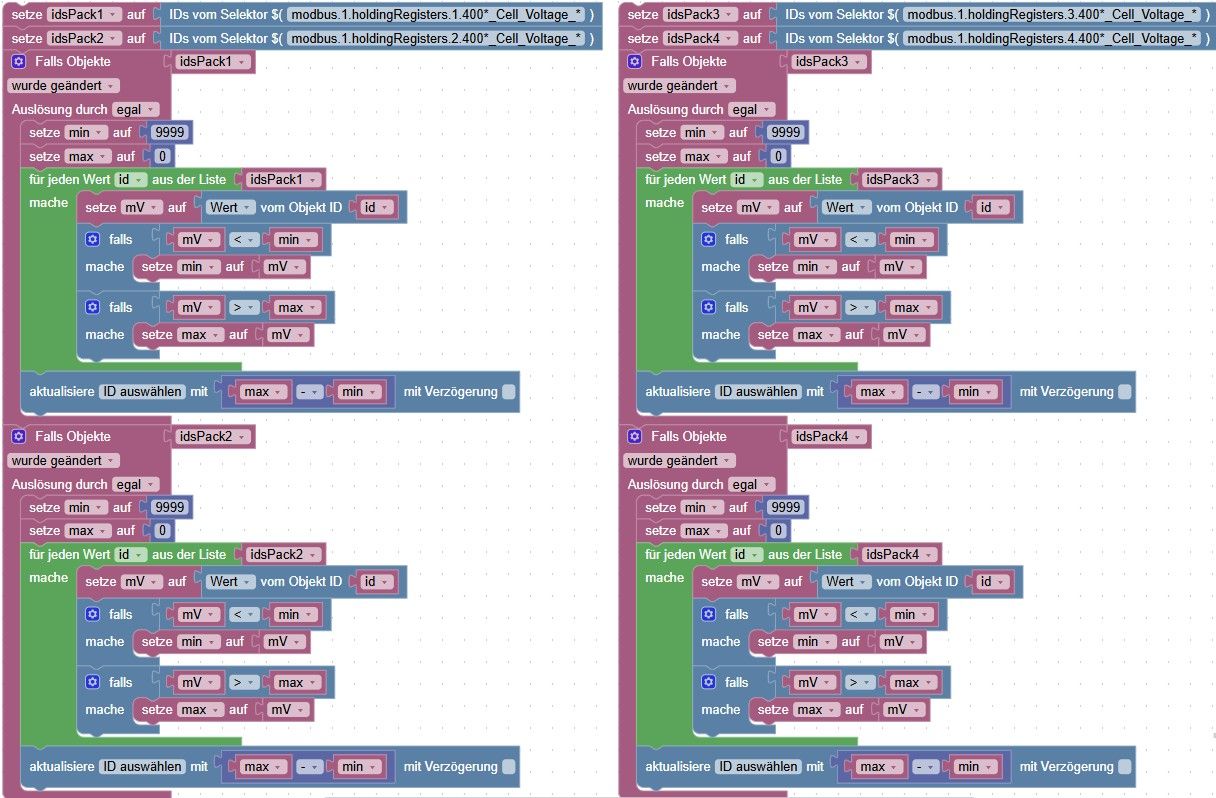1216x798 pixels.
Task: Open gear settings on Falls Objekte idsPack1 block
Action: [x=18, y=62]
